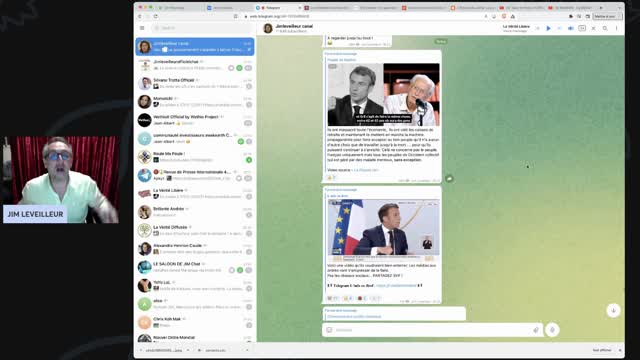Open La Vérité Diffusée chat

click(x=195, y=230)
